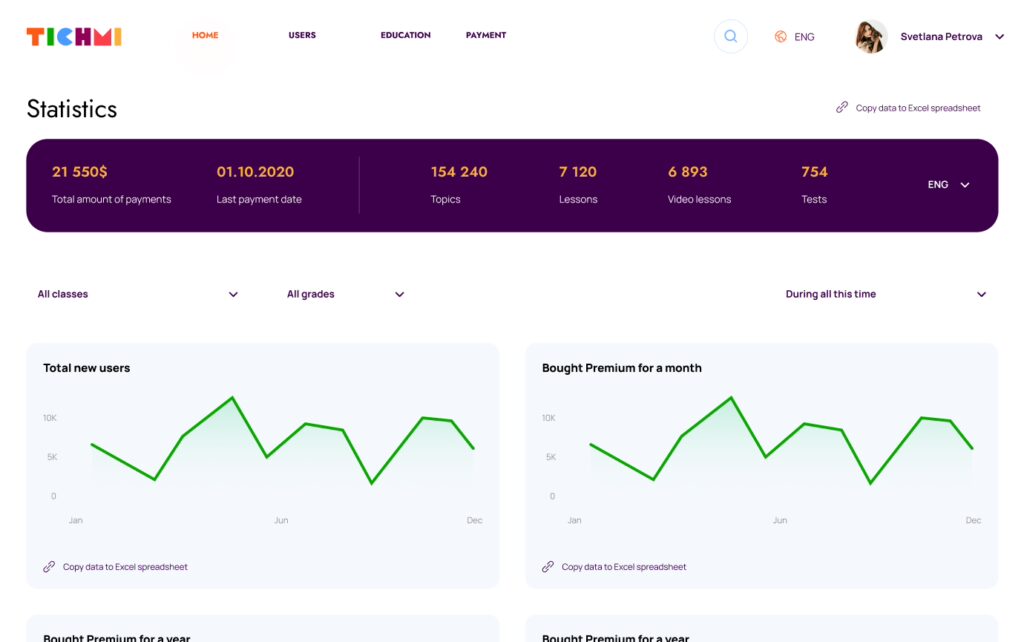Click the 7 120 Lessons figure
The width and height of the screenshot is (1024, 642).
(x=578, y=172)
